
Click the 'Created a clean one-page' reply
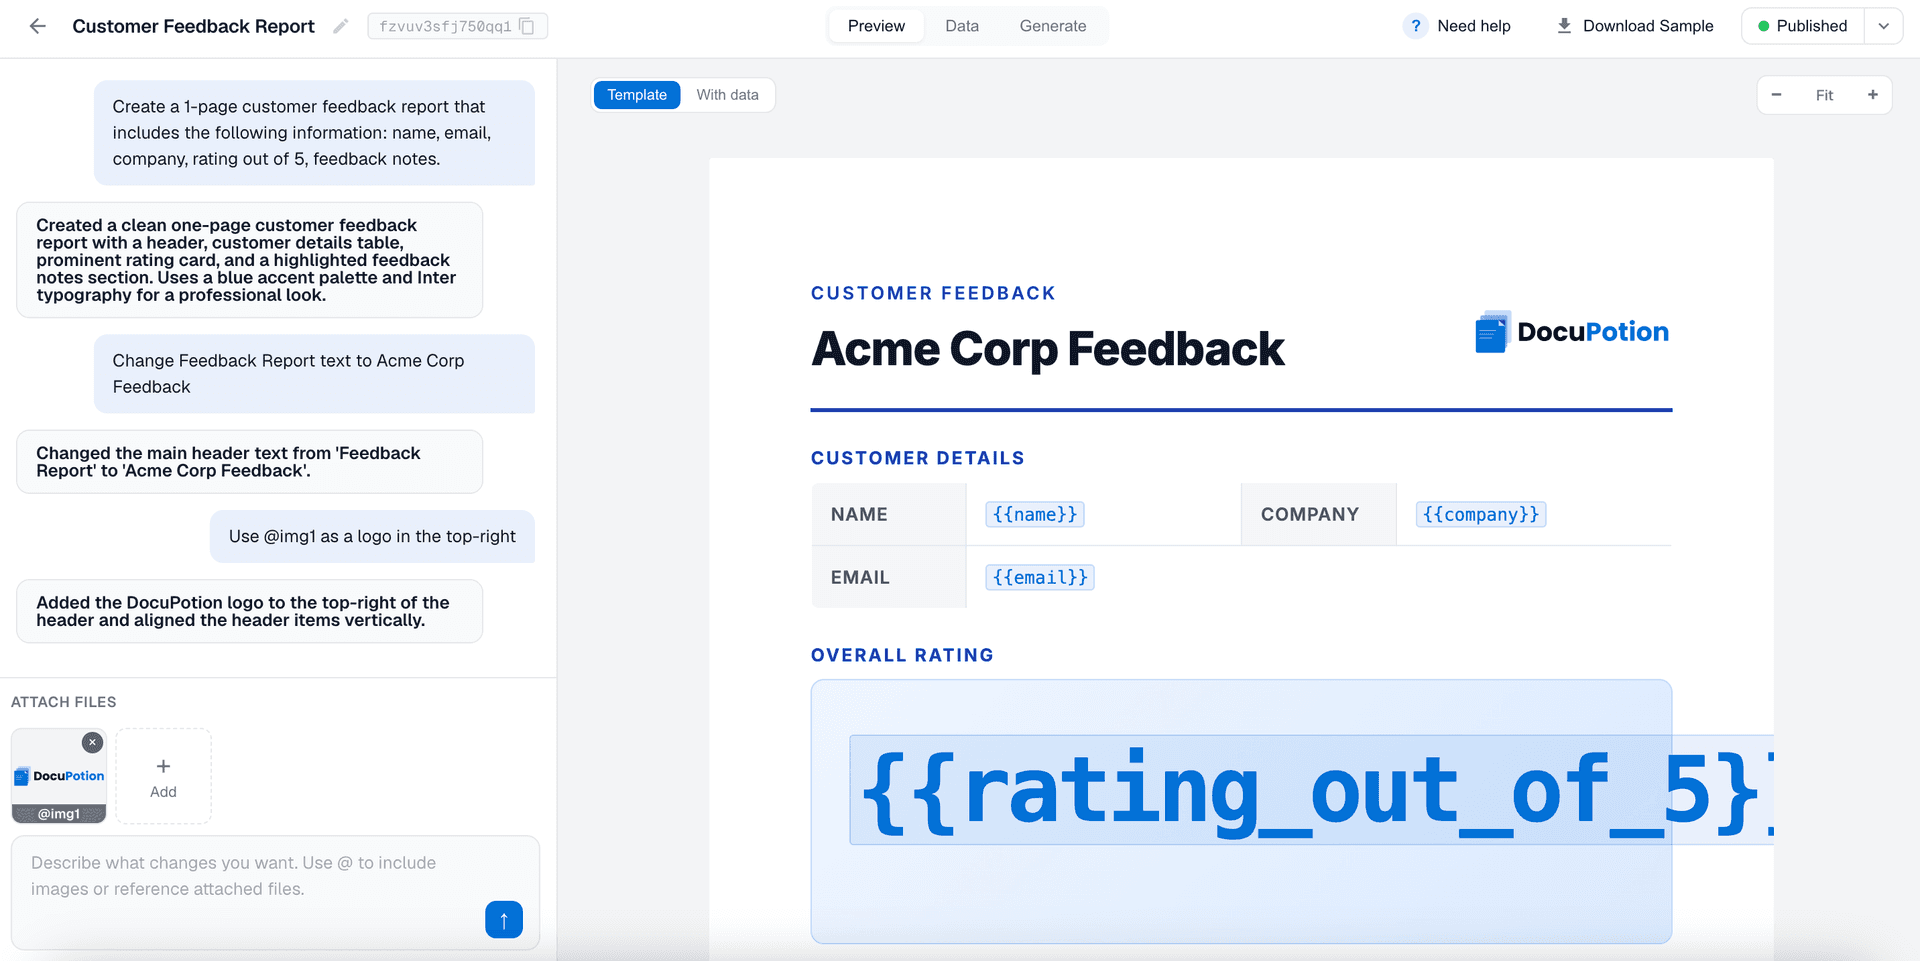(249, 260)
